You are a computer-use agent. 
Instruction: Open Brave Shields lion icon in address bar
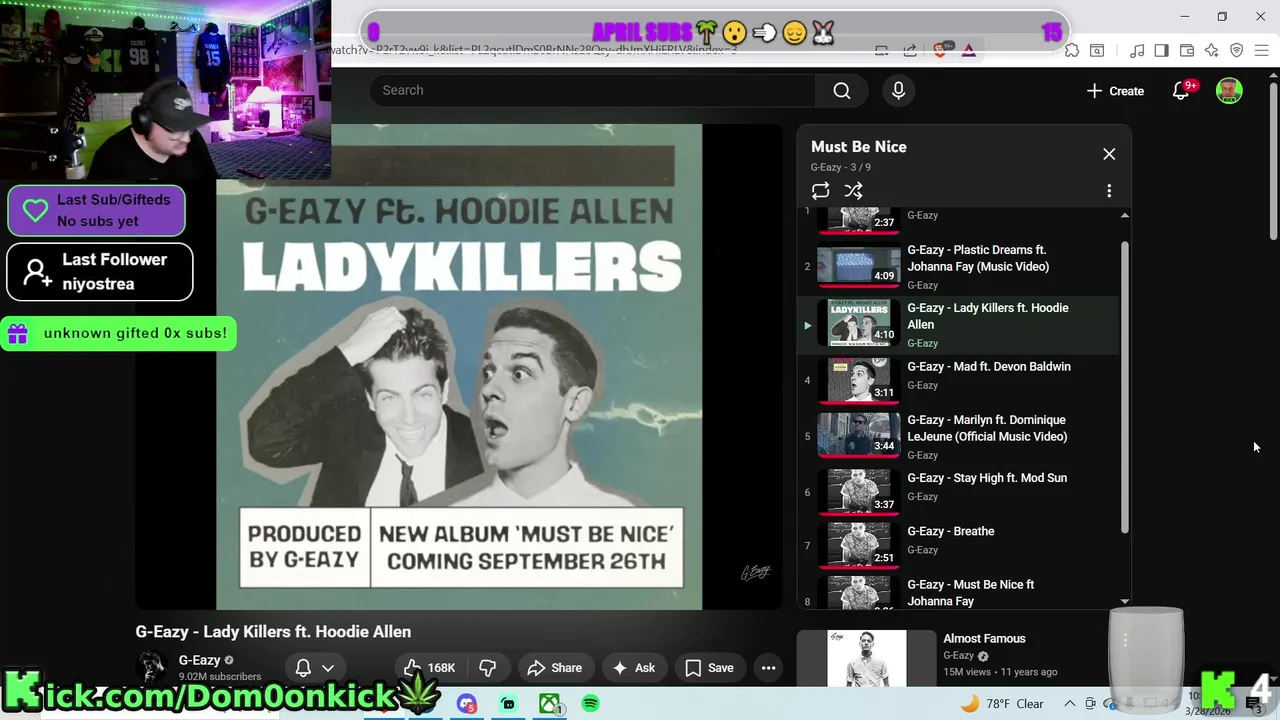(939, 50)
